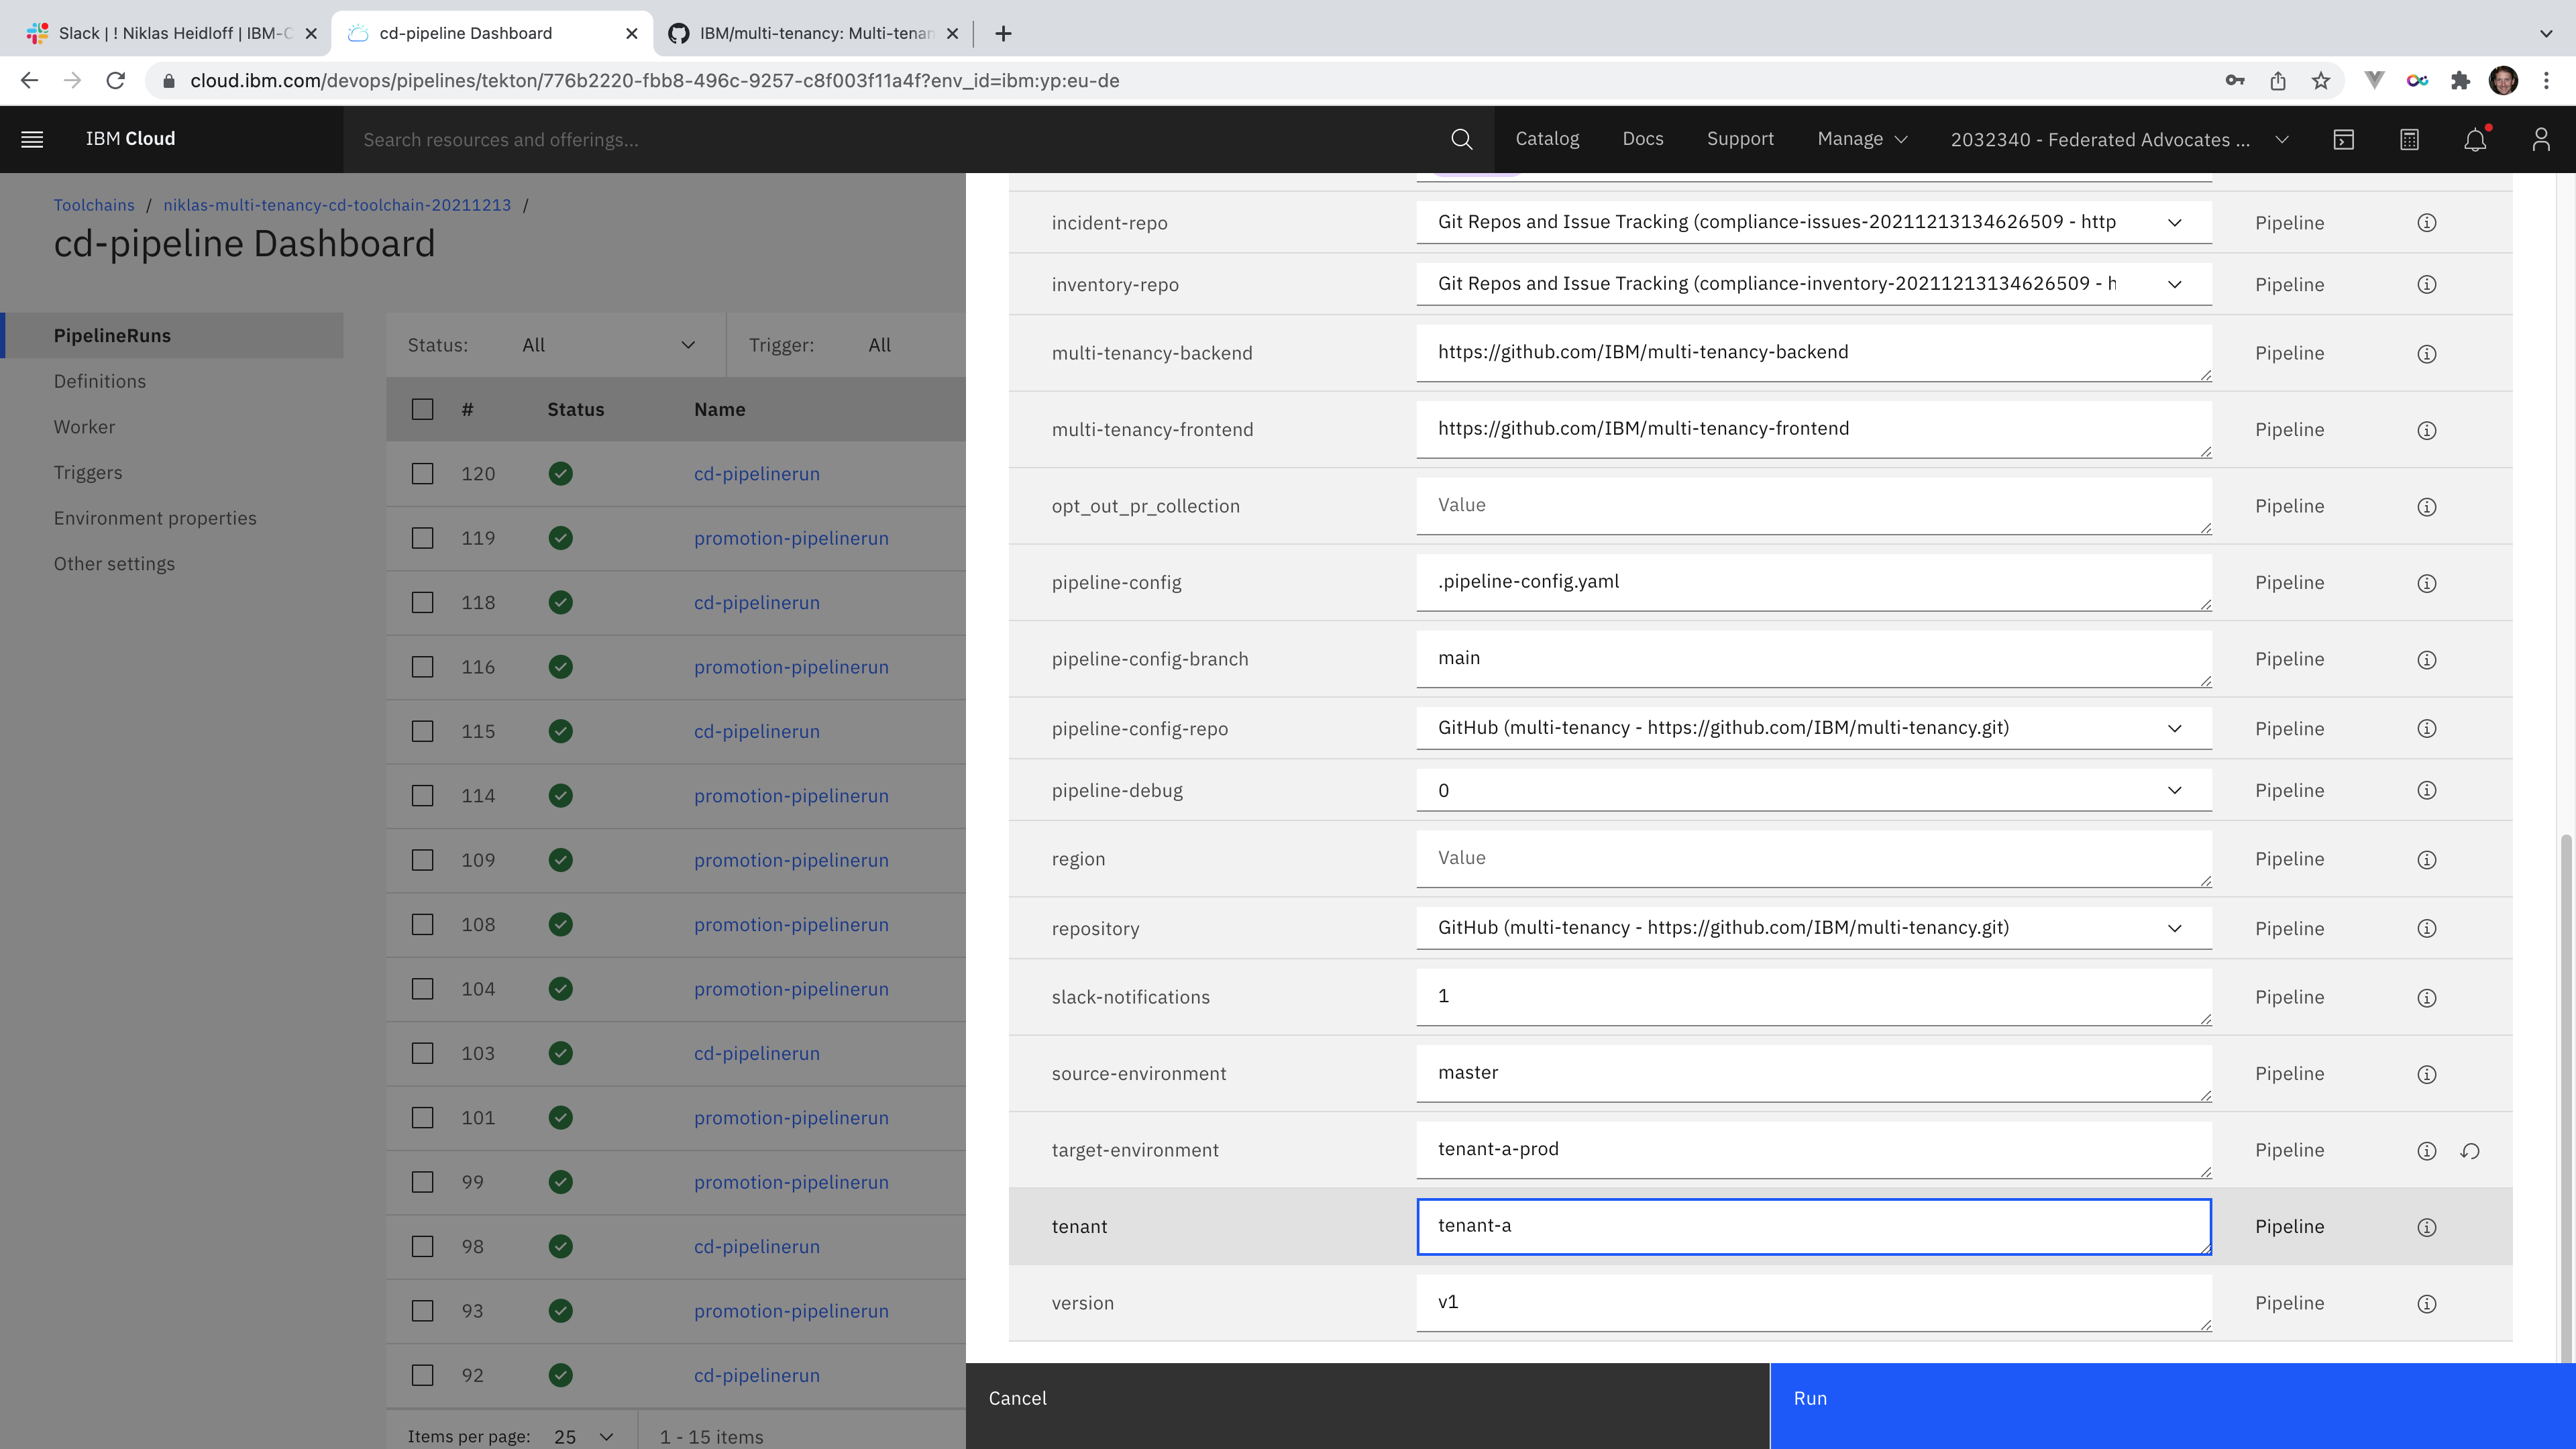Image resolution: width=2576 pixels, height=1449 pixels.
Task: Click the search magnifier icon in header
Action: (x=1461, y=139)
